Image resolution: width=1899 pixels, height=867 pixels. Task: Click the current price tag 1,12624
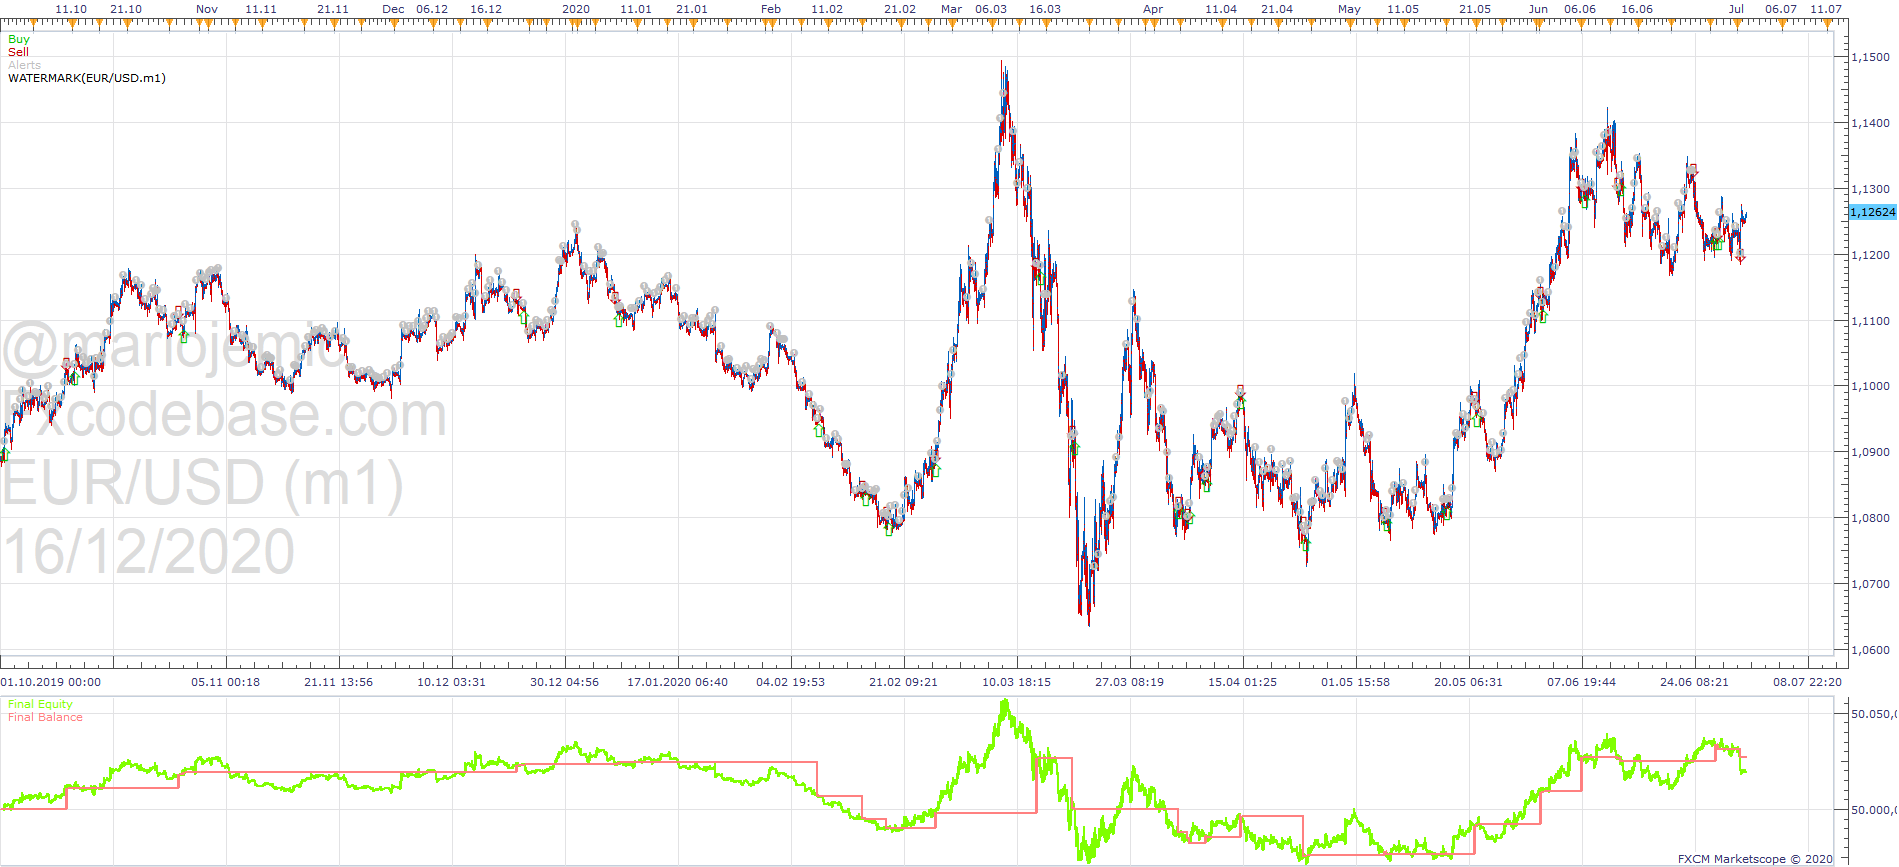(x=1873, y=212)
